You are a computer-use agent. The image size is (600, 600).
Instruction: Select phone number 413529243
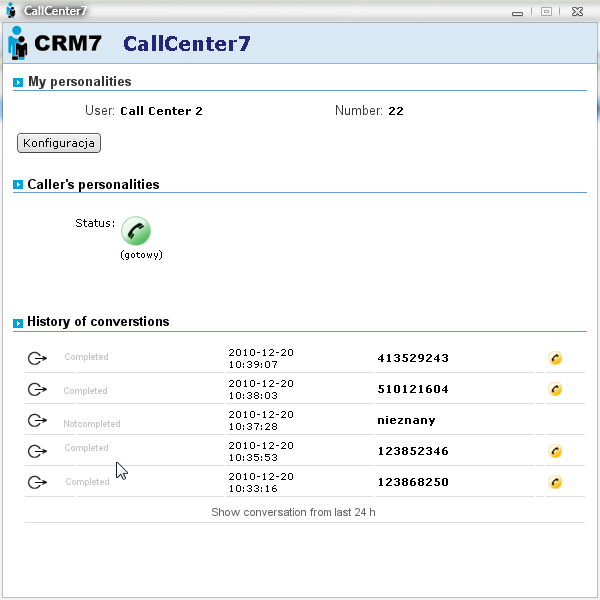(x=413, y=358)
